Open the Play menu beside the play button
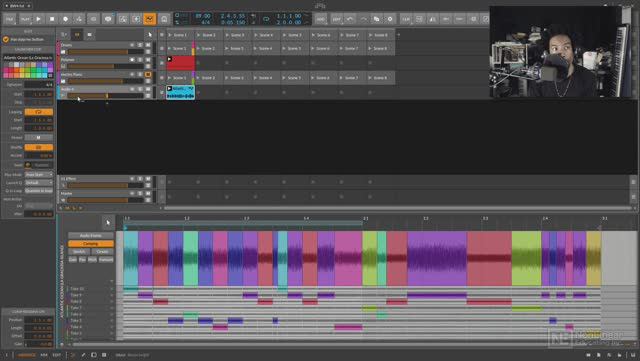Viewport: 640px width, 361px height. click(x=25, y=19)
